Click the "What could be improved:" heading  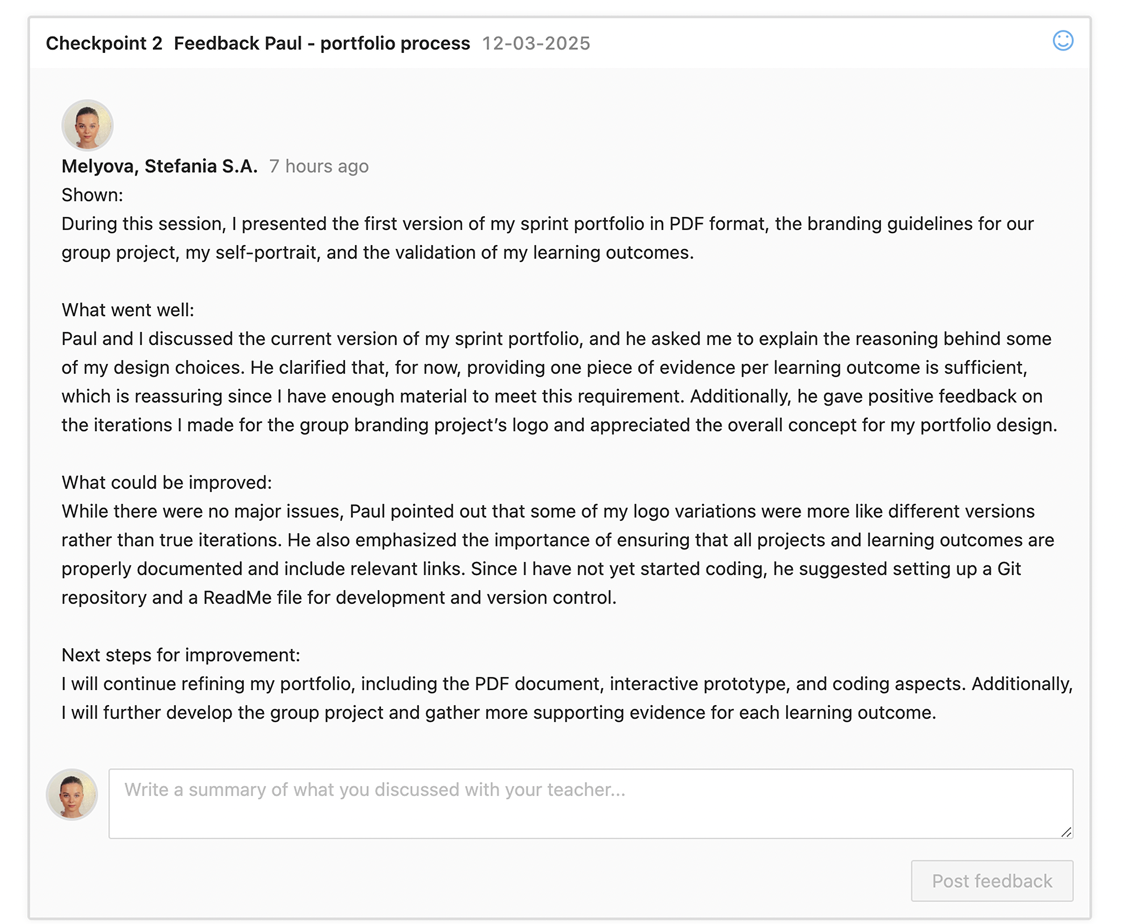tap(167, 482)
